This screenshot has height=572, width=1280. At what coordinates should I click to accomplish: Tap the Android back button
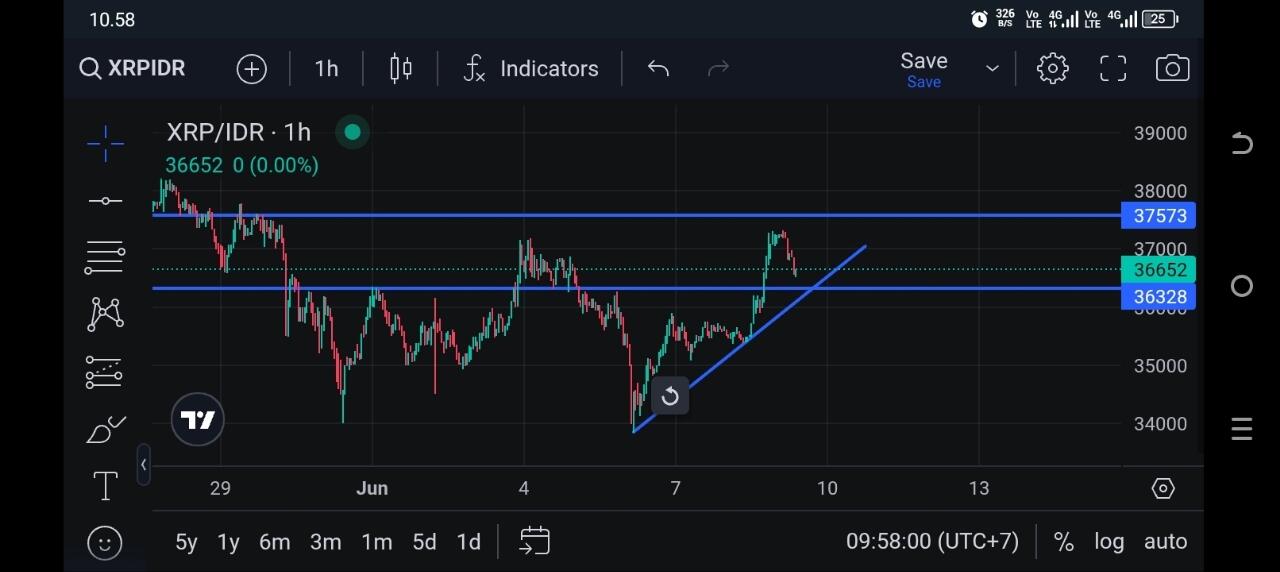pyautogui.click(x=1241, y=143)
